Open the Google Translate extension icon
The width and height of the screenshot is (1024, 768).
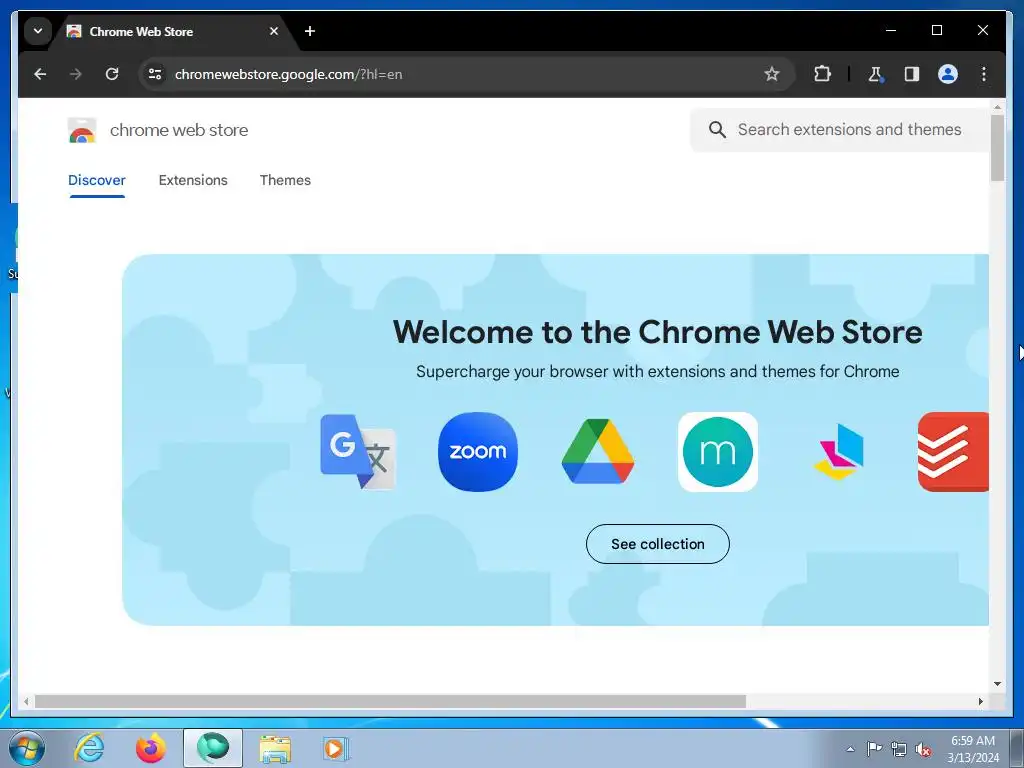tap(357, 451)
